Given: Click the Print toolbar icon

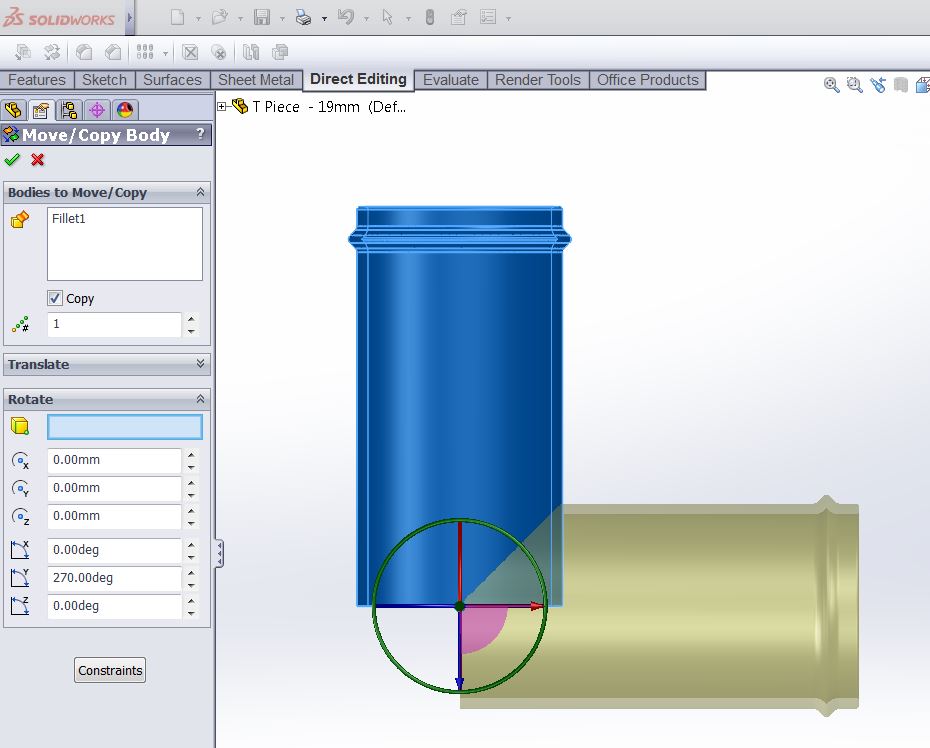Looking at the screenshot, I should tap(304, 18).
